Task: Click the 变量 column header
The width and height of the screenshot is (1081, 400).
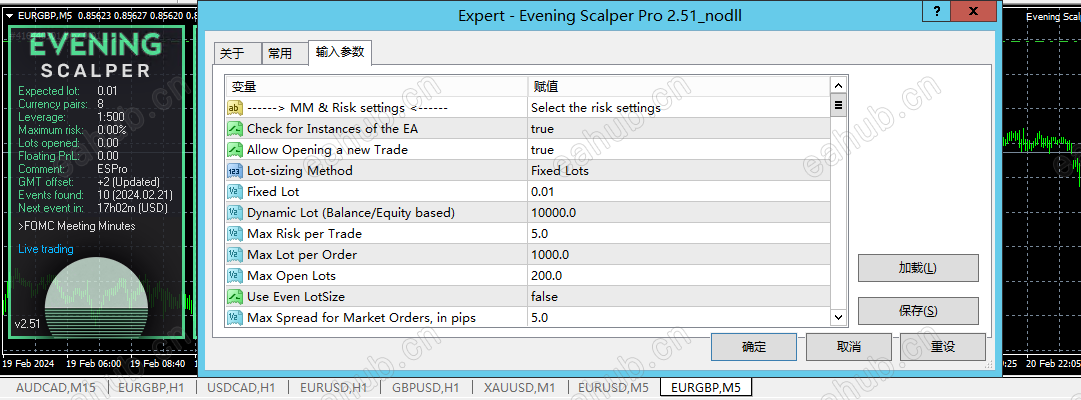Action: pyautogui.click(x=376, y=86)
